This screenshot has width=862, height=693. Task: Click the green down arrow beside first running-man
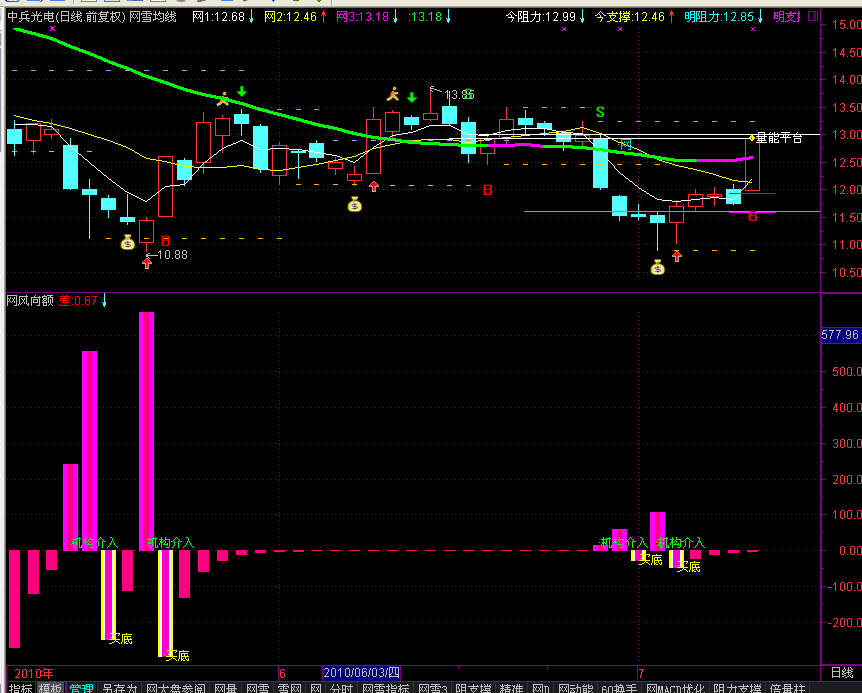click(x=242, y=92)
